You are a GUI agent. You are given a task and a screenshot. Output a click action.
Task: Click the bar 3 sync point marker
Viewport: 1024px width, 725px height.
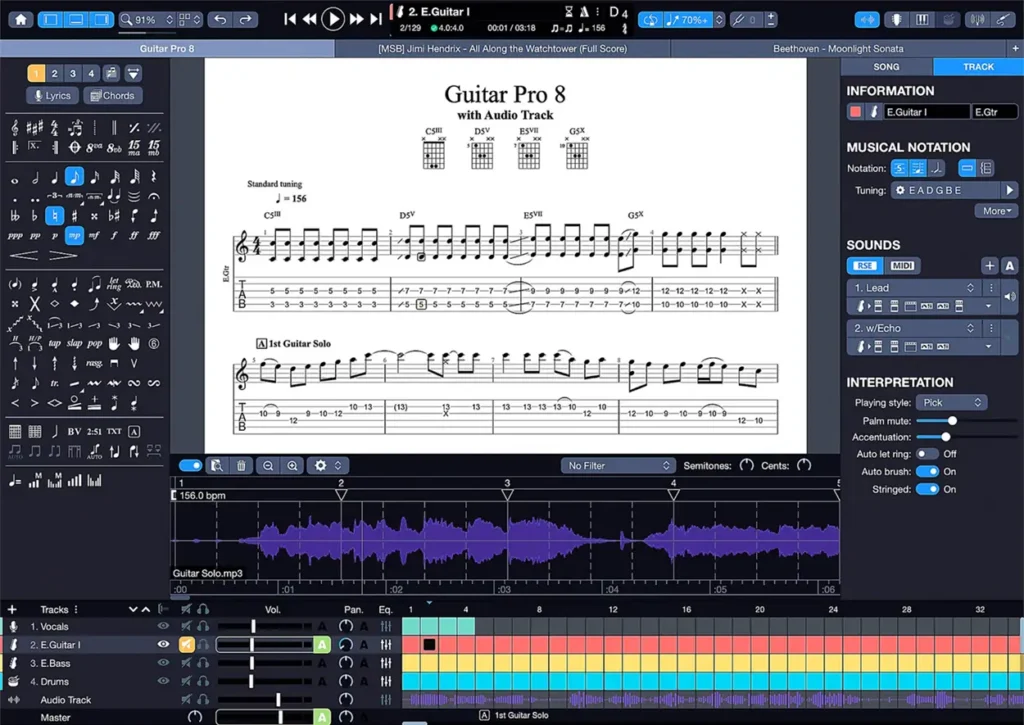point(507,495)
